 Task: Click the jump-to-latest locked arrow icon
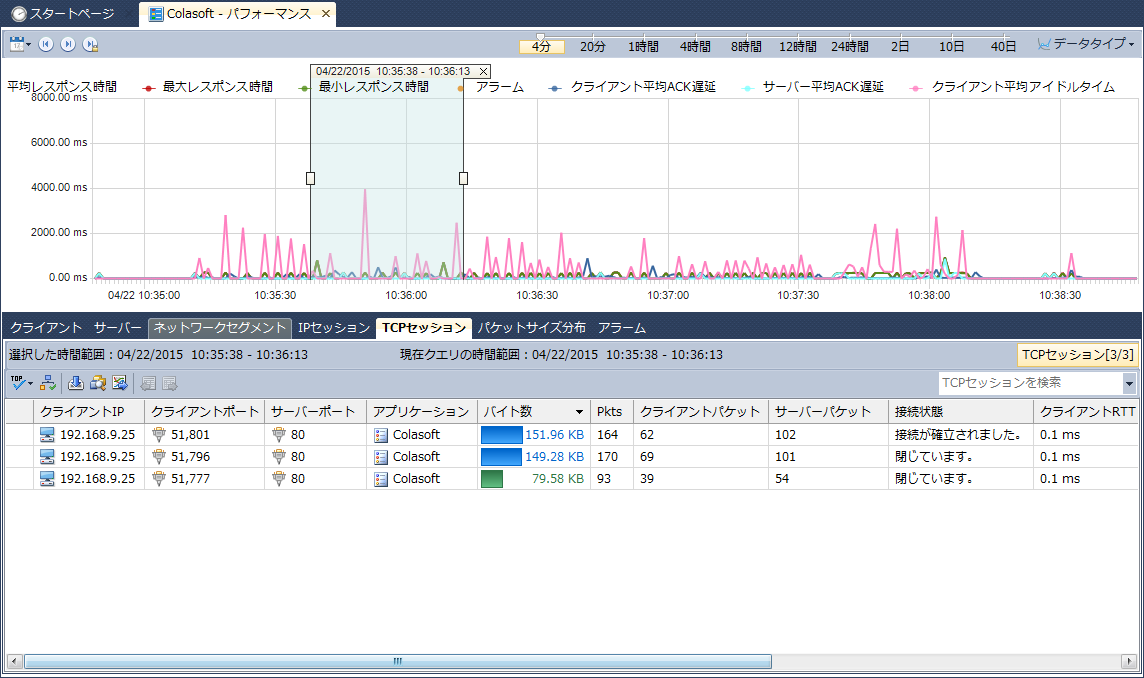(90, 44)
